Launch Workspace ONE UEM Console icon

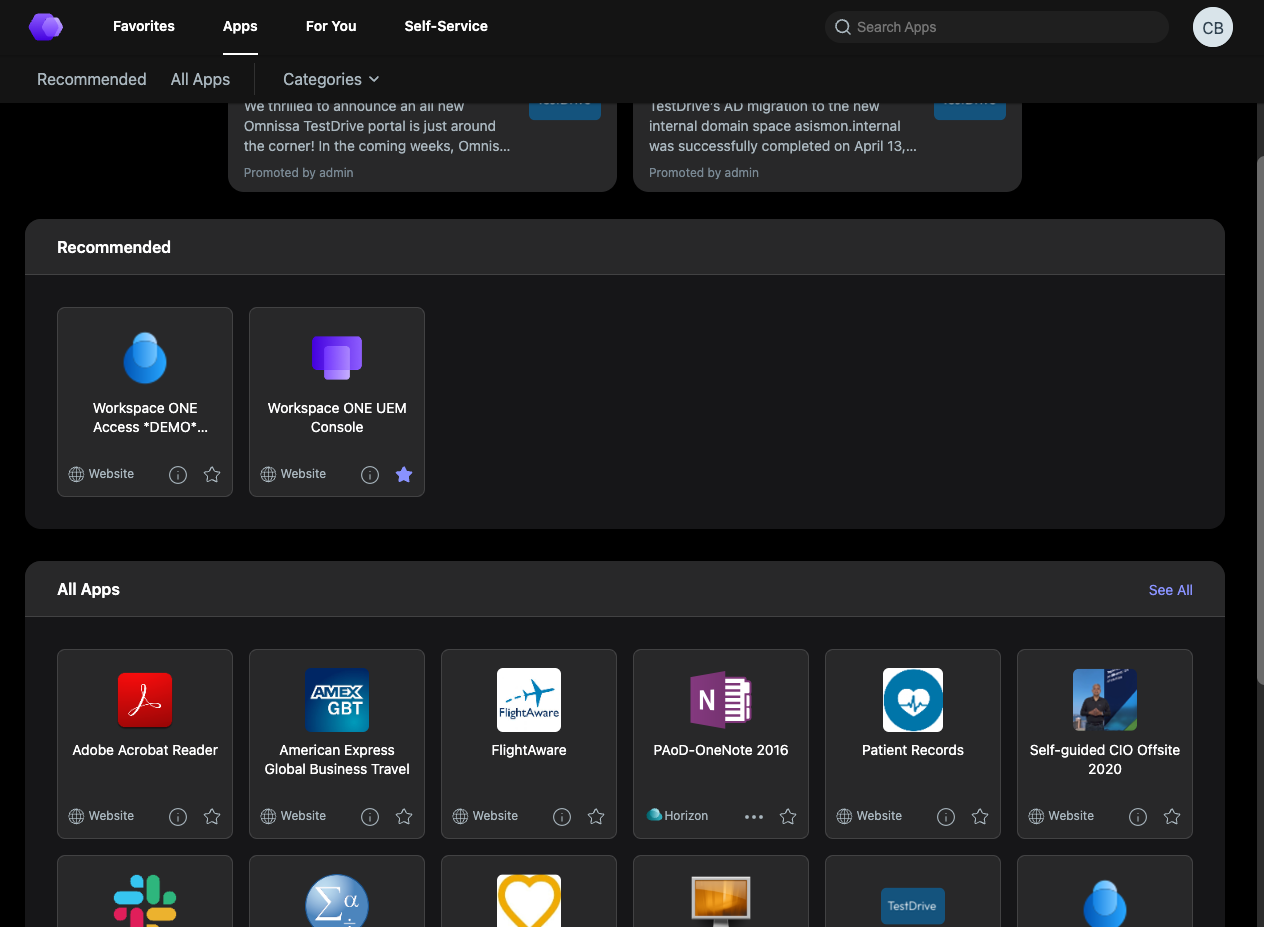(337, 358)
